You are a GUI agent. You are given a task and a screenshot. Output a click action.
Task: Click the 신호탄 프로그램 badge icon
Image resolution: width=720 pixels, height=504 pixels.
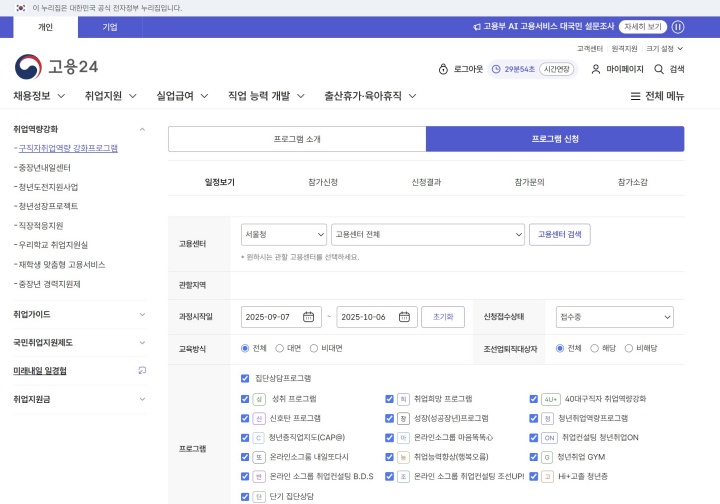point(259,418)
